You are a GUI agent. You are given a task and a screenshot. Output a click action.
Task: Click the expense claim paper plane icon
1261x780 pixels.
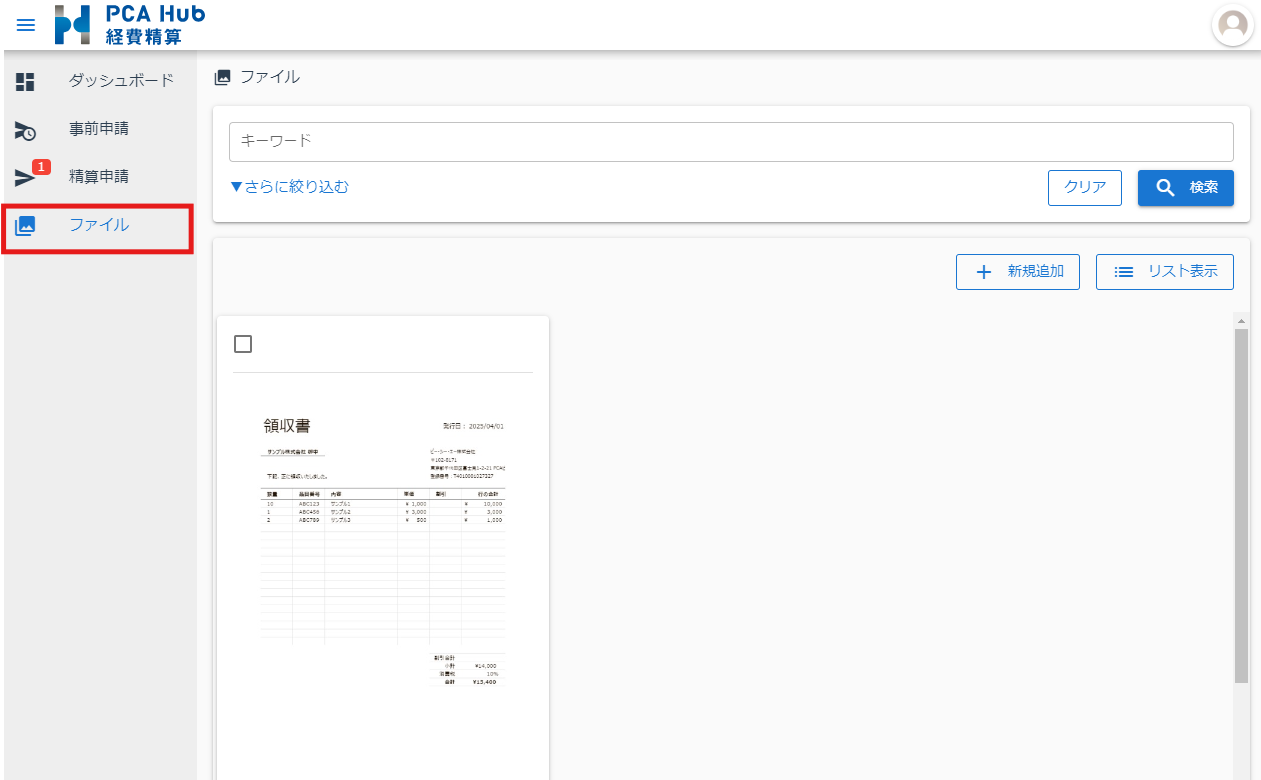tap(24, 178)
